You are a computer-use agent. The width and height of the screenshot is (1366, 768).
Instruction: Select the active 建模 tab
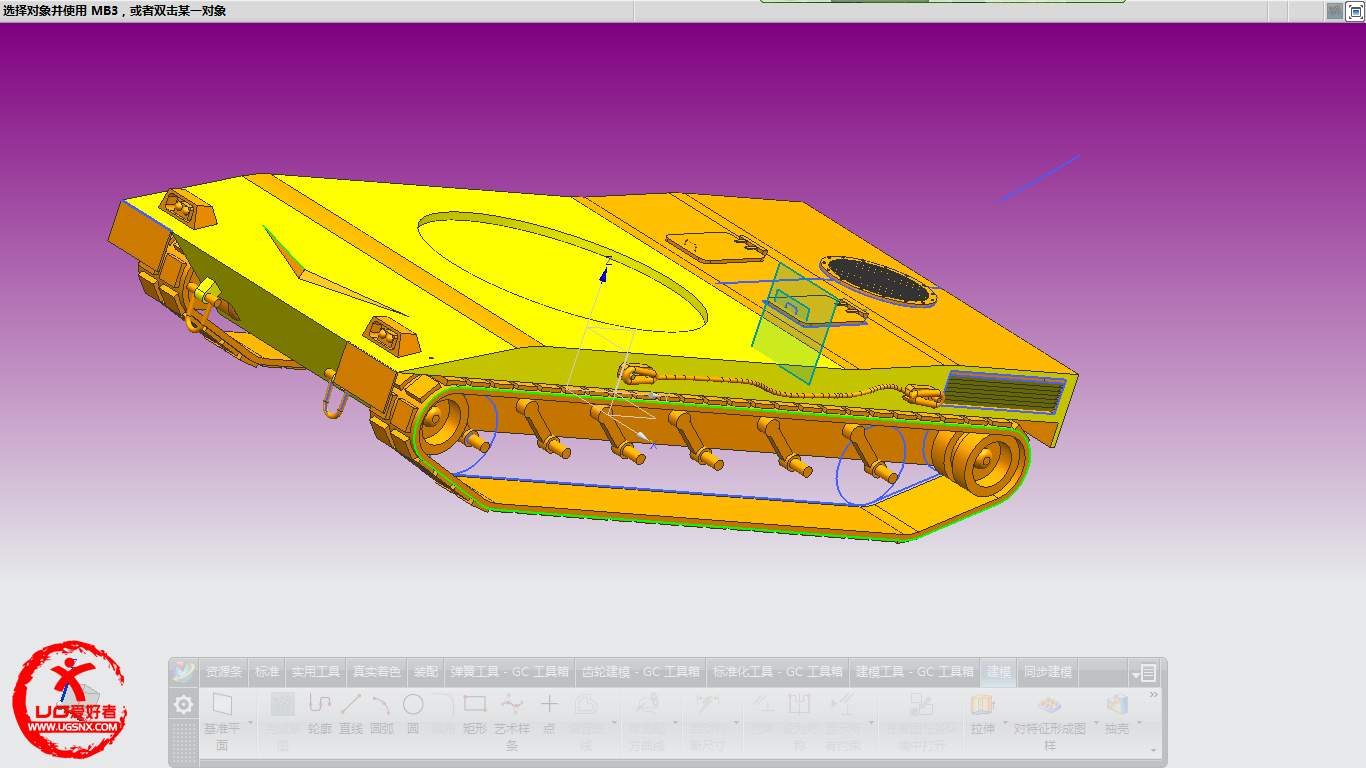(x=999, y=672)
